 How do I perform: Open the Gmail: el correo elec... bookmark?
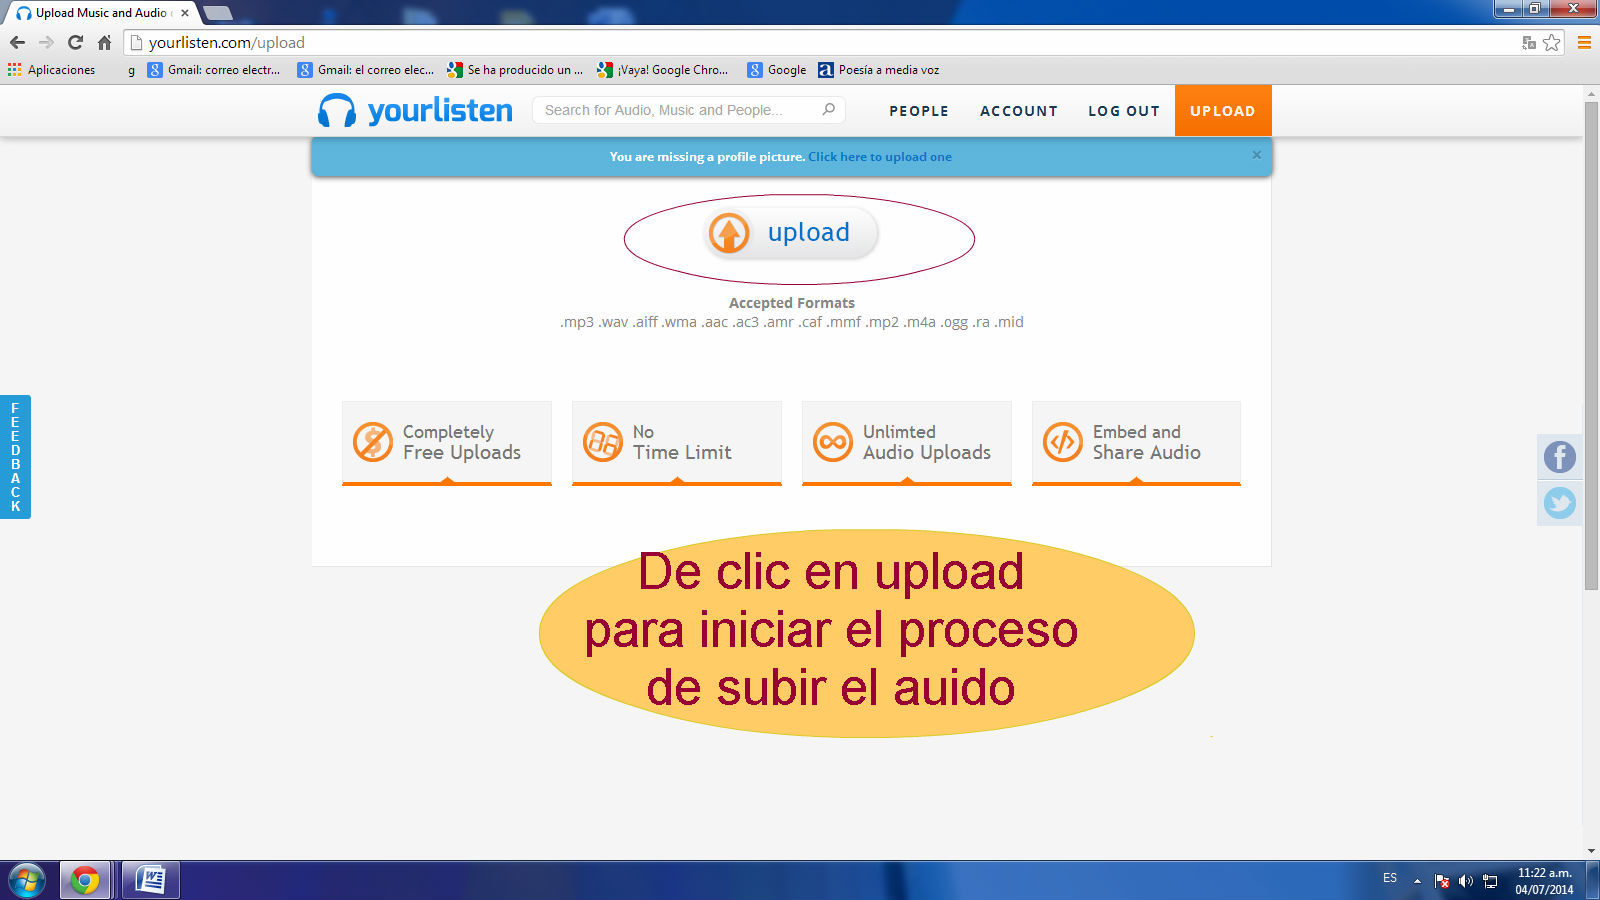coord(366,70)
